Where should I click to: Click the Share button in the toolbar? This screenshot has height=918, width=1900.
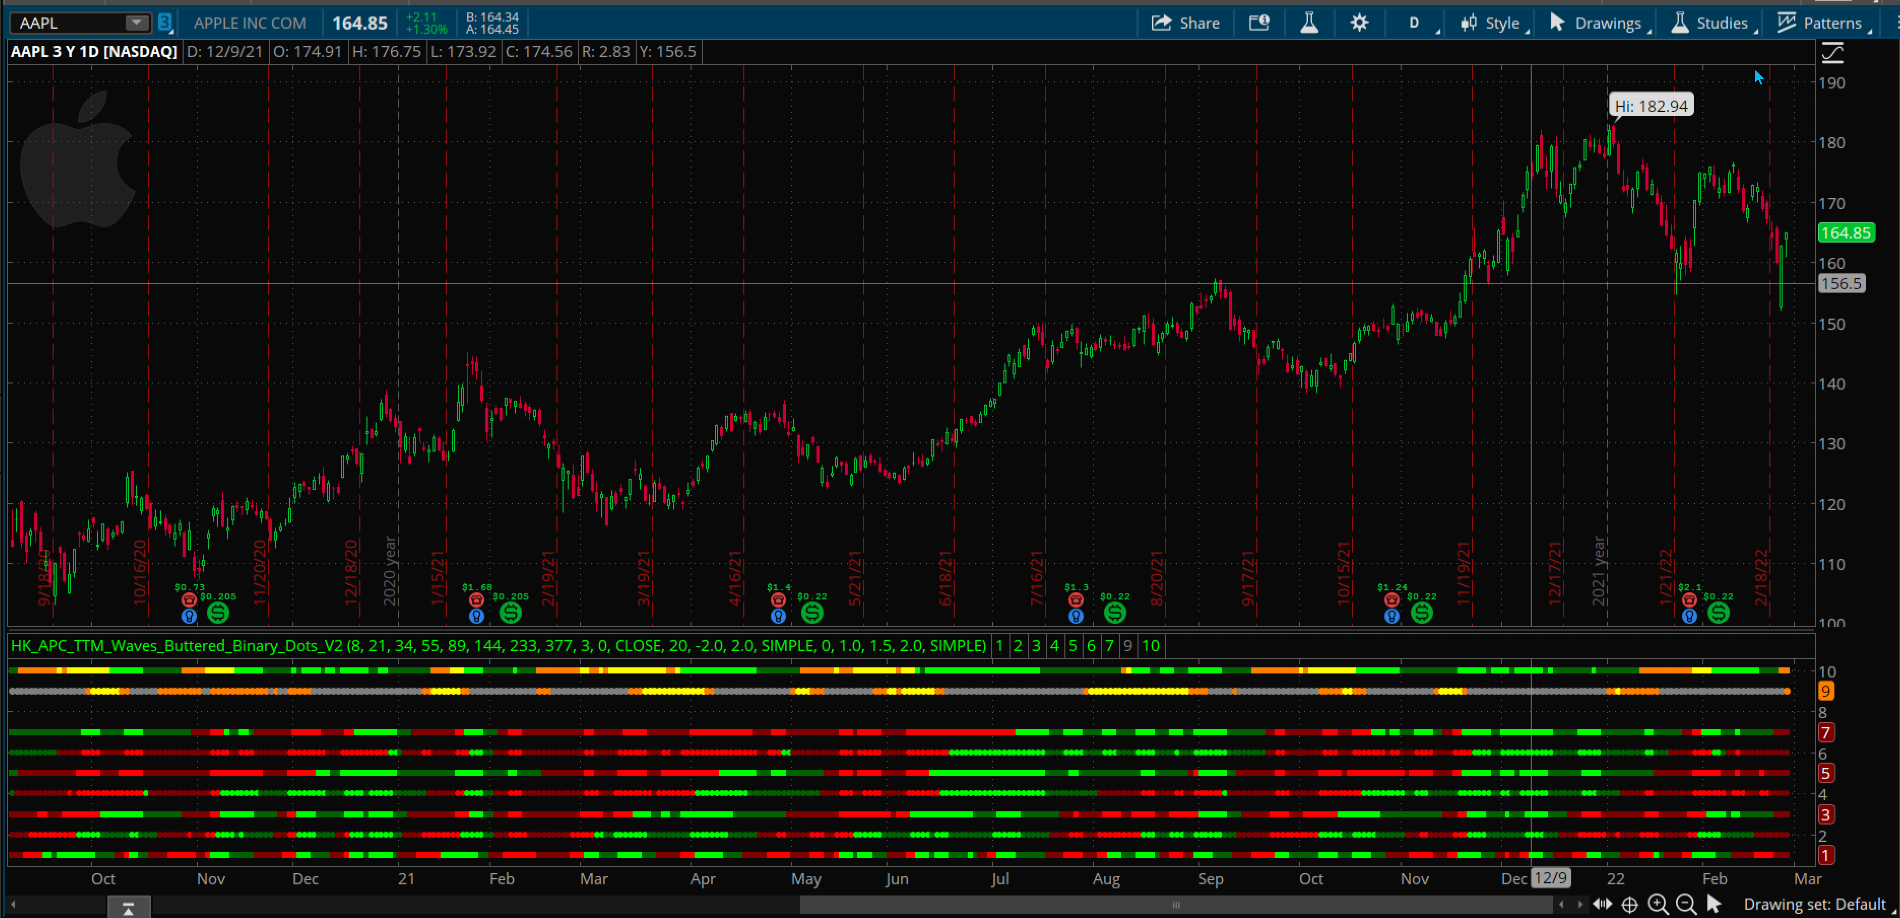tap(1186, 23)
